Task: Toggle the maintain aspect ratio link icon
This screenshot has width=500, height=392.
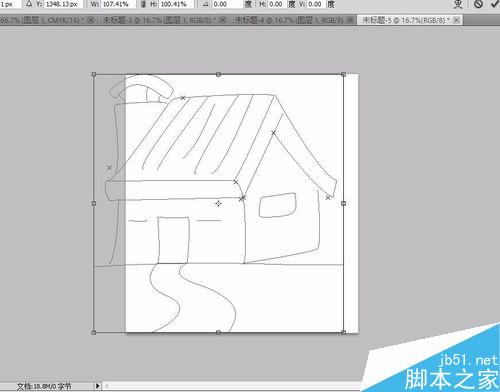Action: click(143, 4)
